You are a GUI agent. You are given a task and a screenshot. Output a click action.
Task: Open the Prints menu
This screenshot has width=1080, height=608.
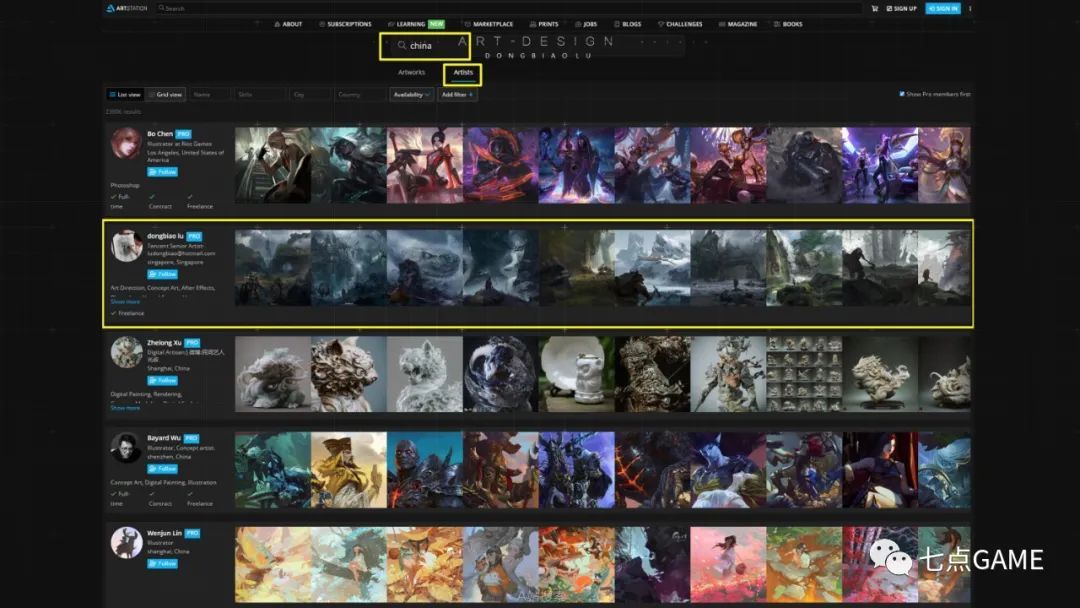(543, 24)
